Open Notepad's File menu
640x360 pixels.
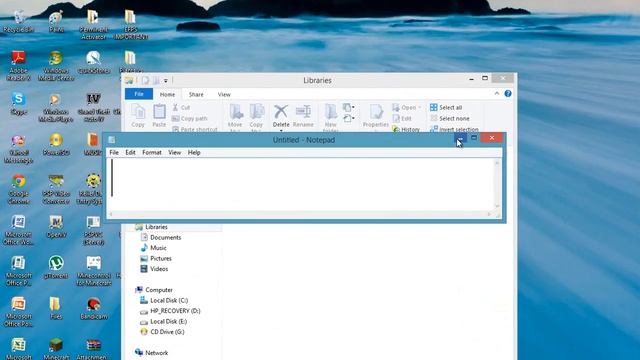114,152
